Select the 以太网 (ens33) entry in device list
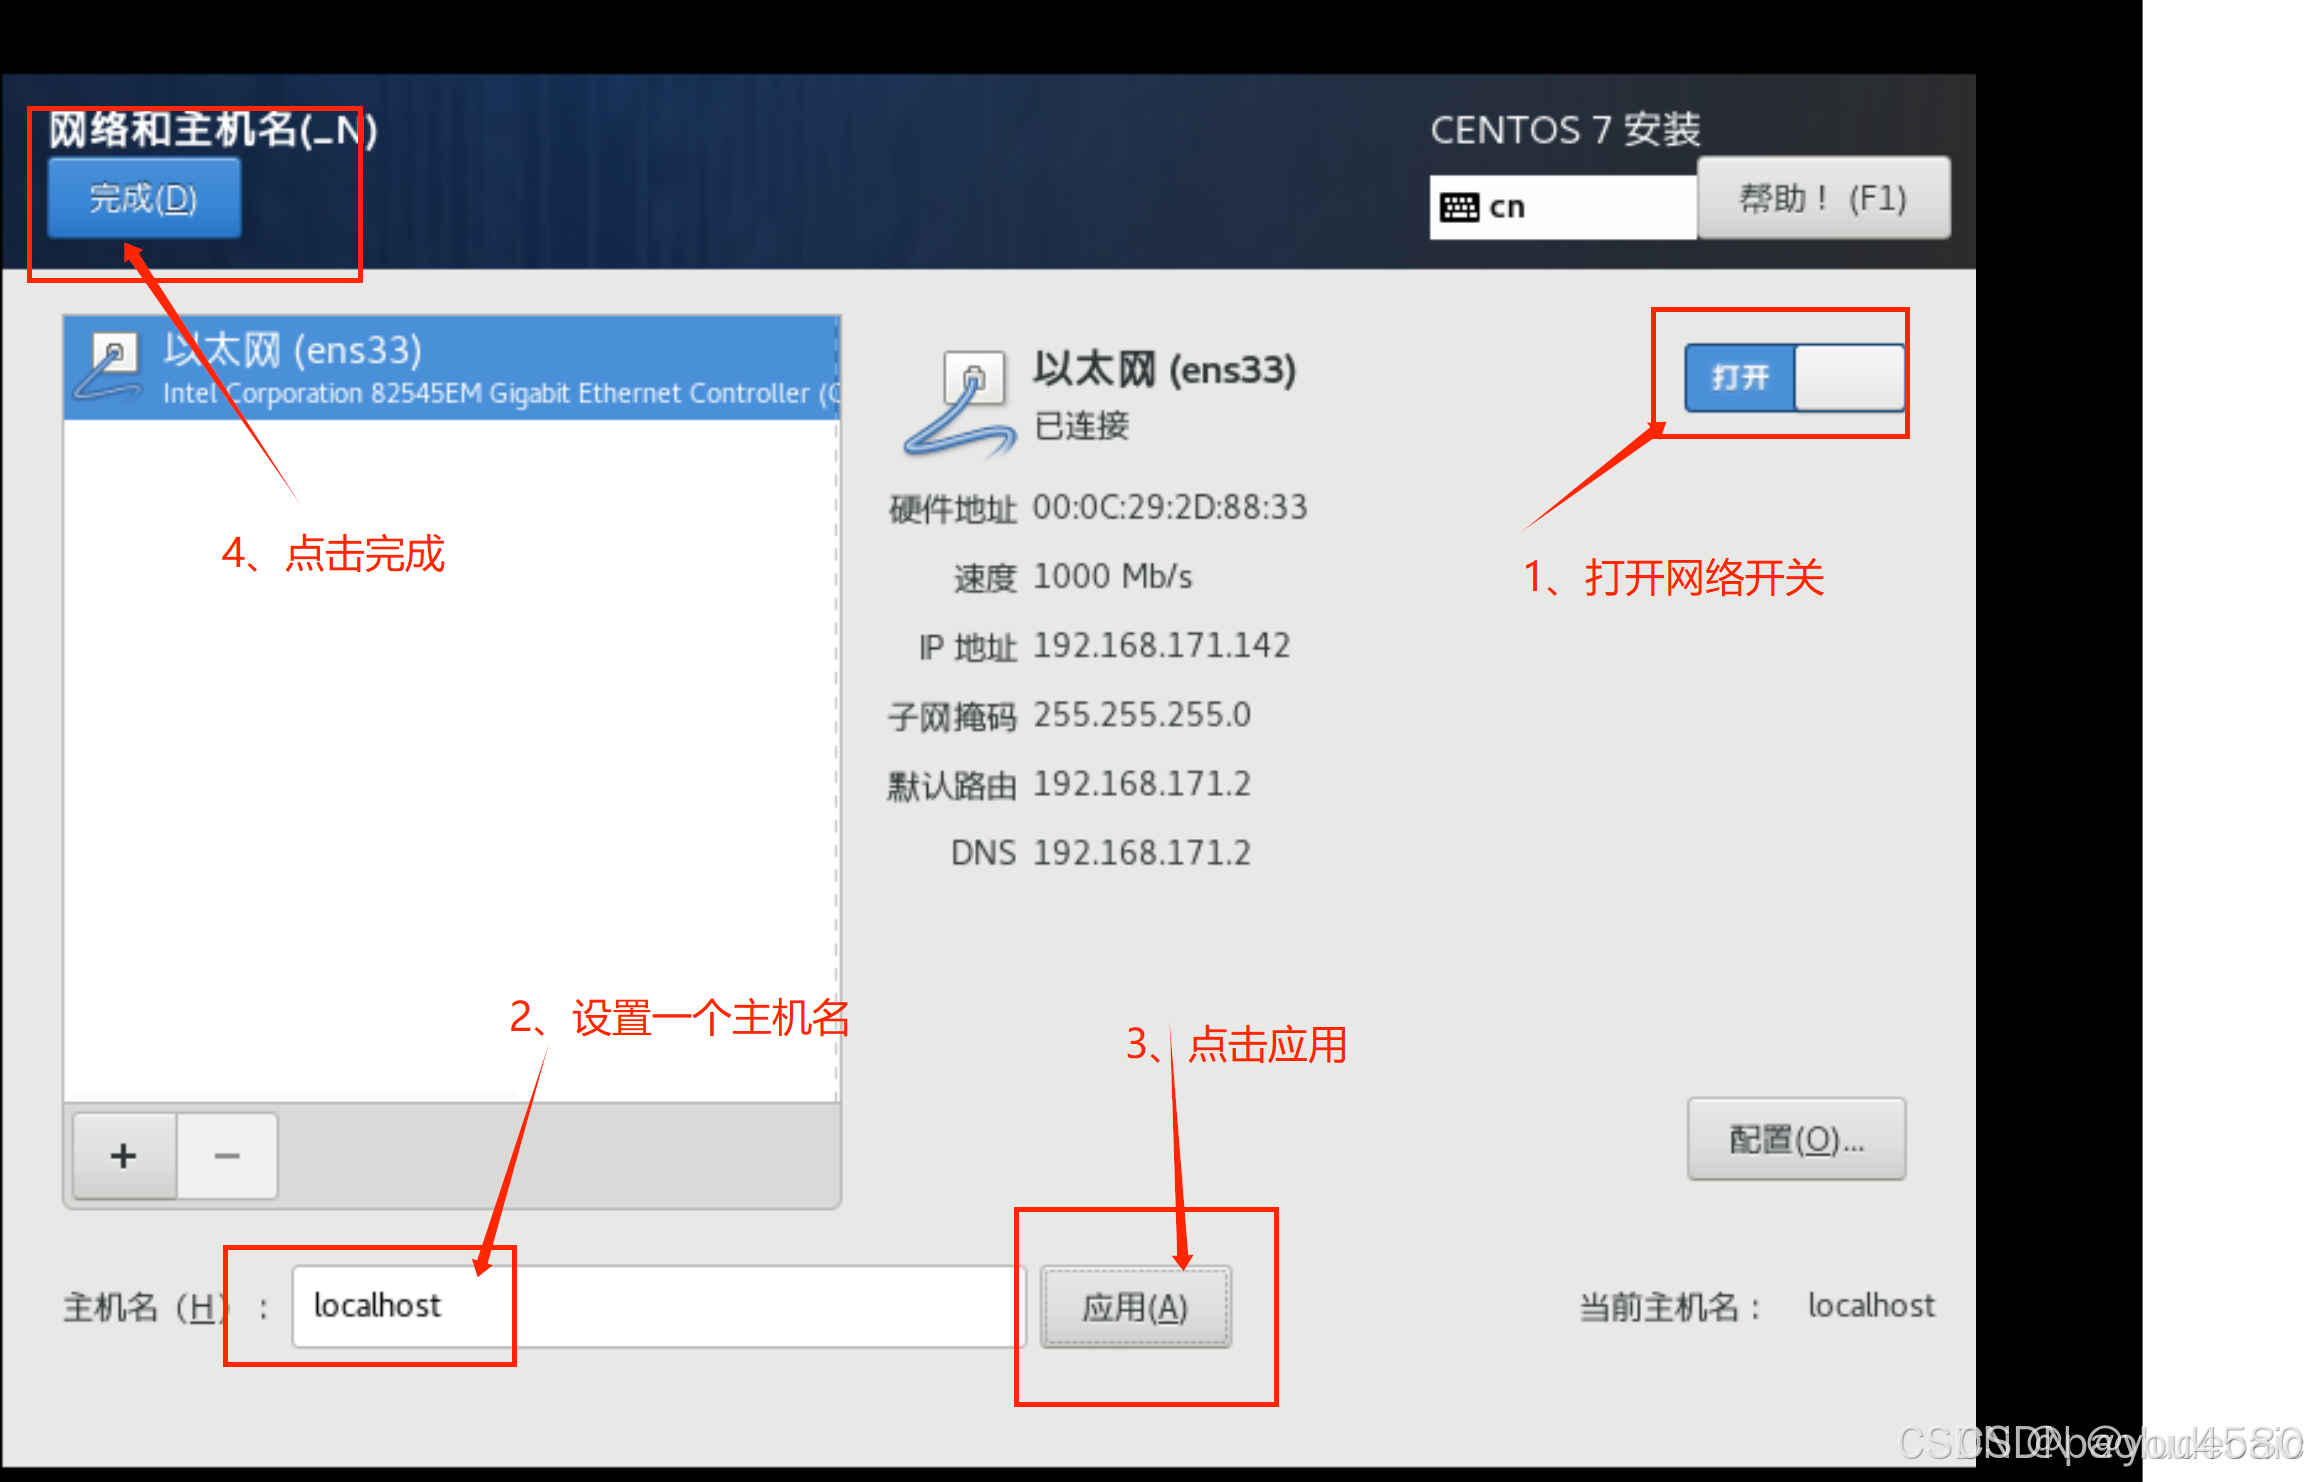Screen dimensions: 2308x1482 (450, 368)
